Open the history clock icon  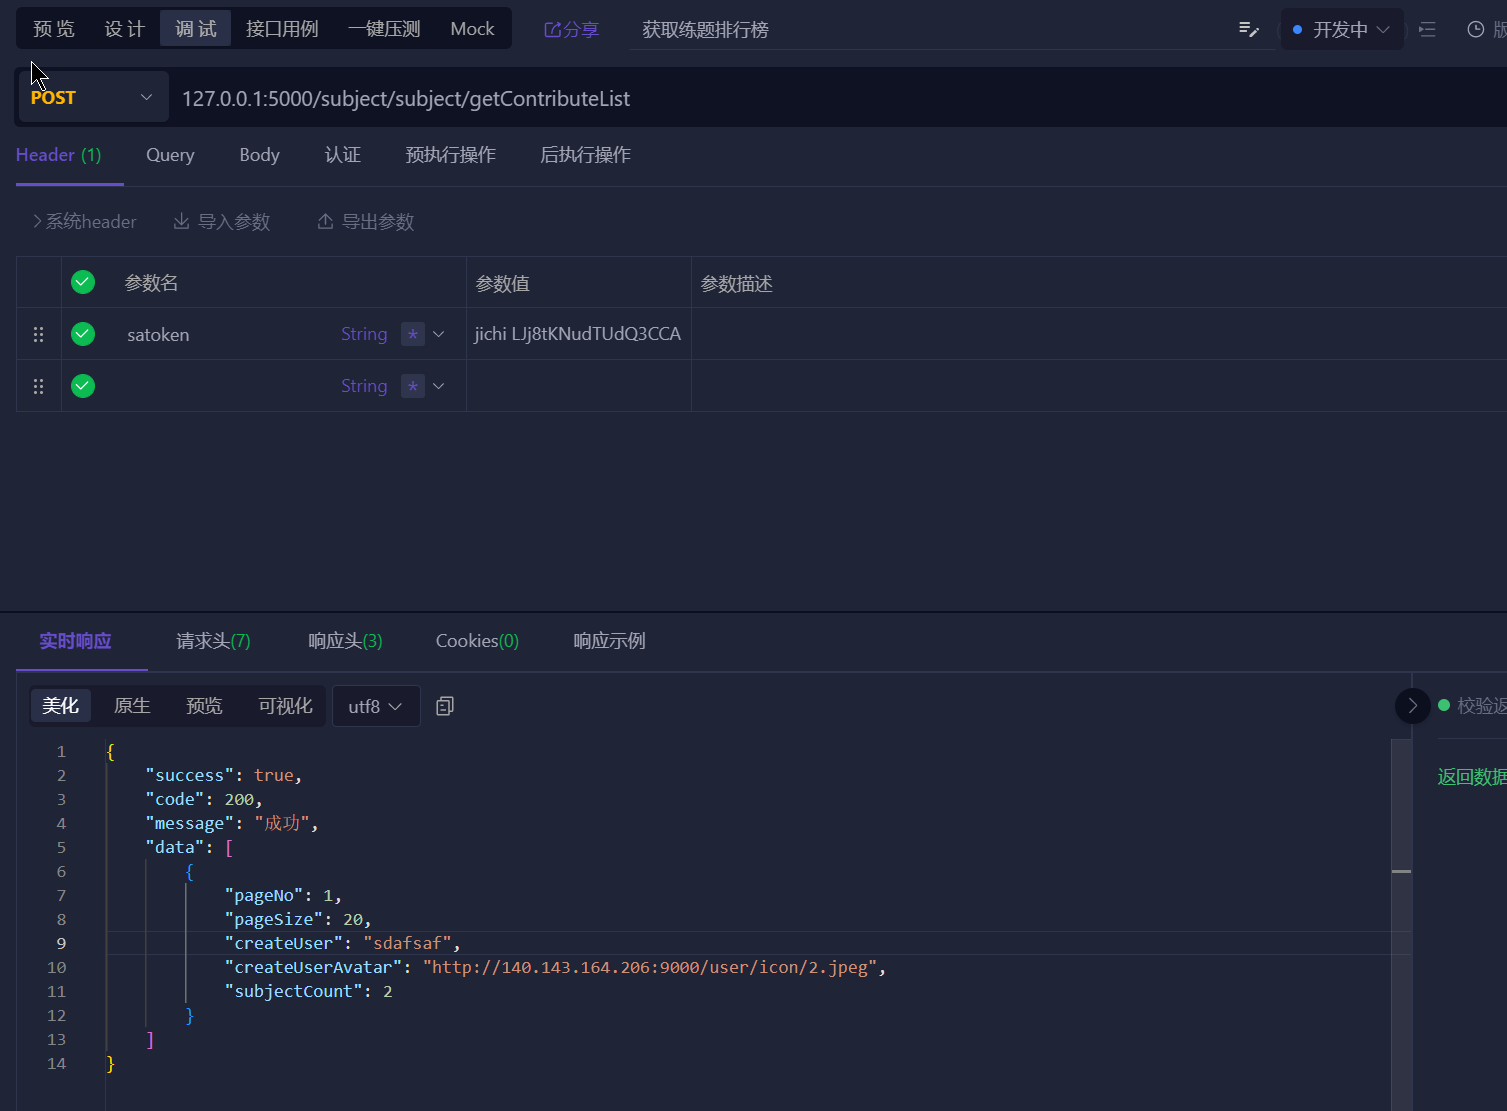pyautogui.click(x=1475, y=30)
